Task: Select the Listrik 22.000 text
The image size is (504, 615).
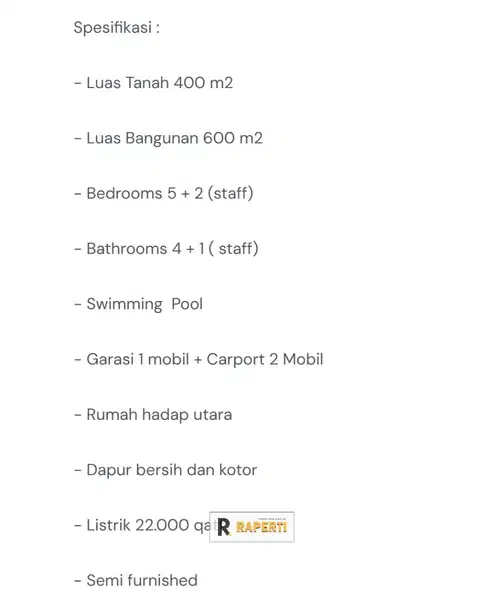Action: coord(138,525)
